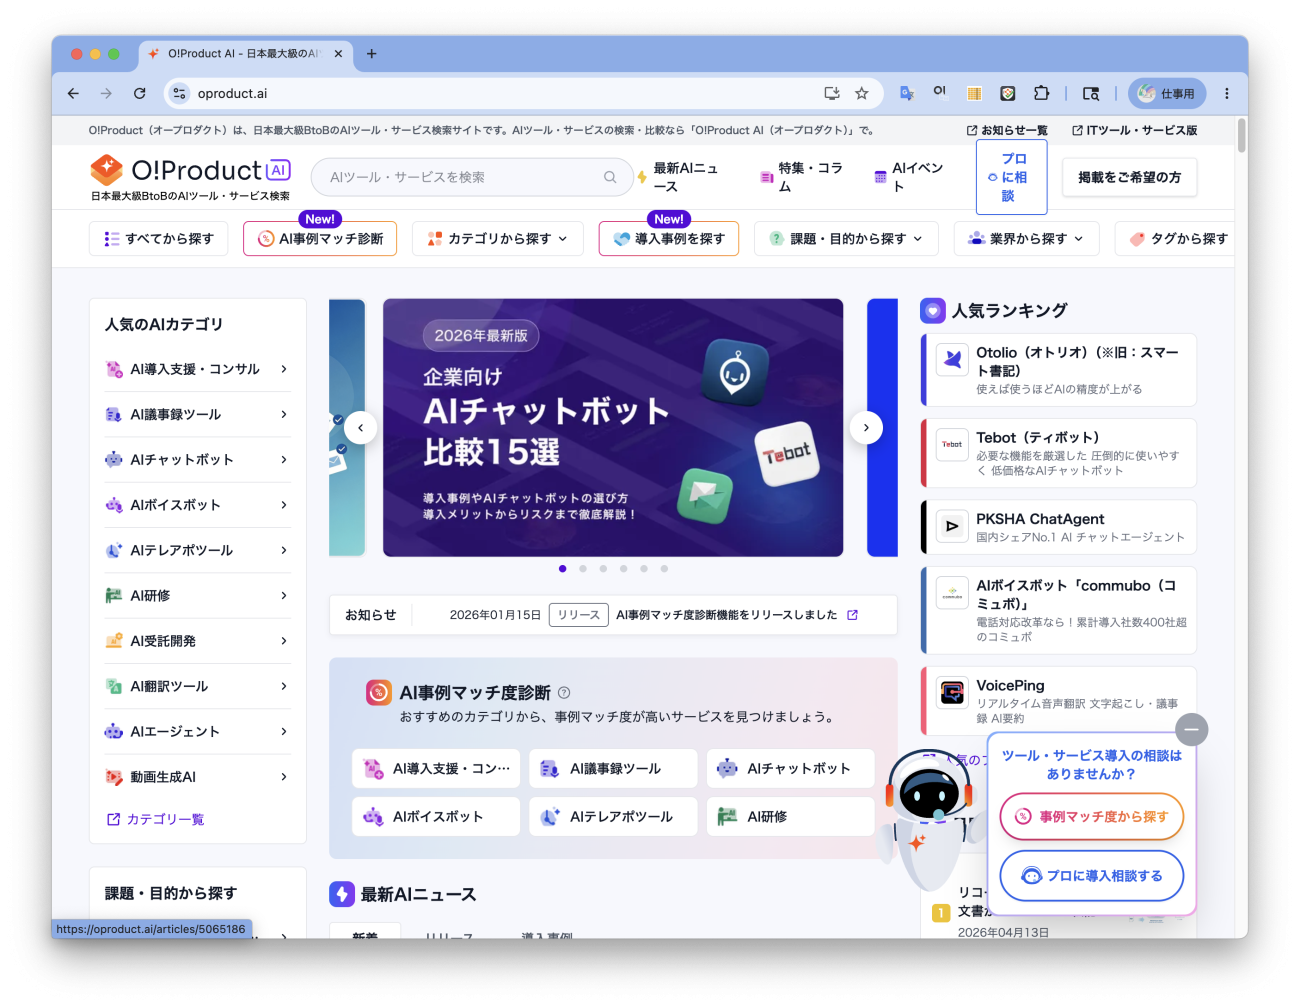Click the Tebot ranking logo
1300x1007 pixels.
click(952, 444)
